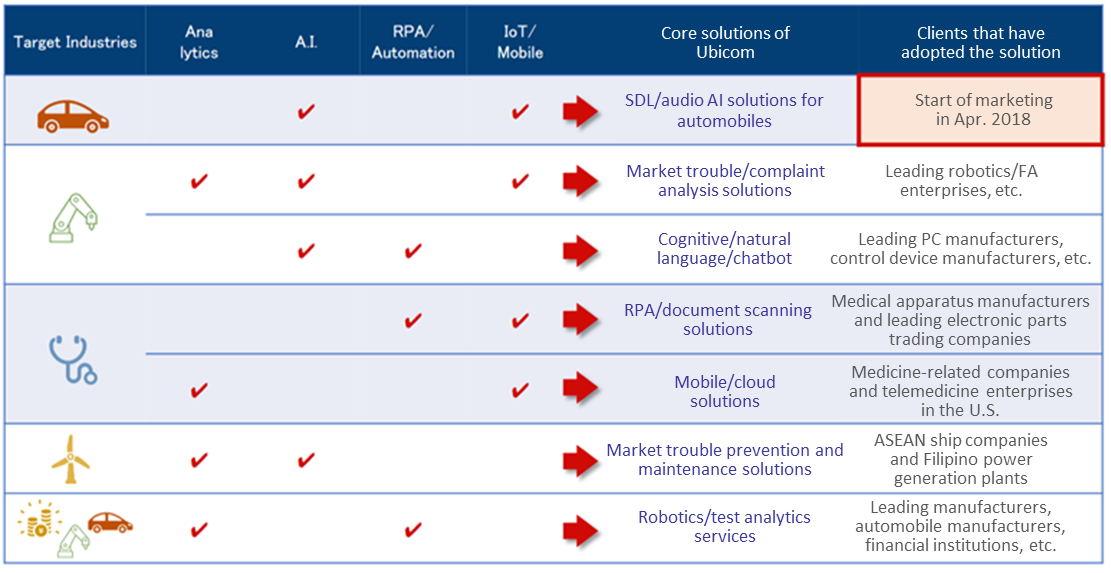Click the A.I. checkmark in the automobile row

coord(306,111)
